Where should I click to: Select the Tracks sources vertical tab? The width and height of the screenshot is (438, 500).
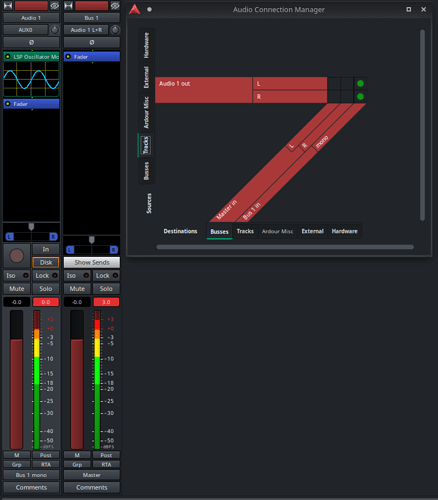tap(146, 145)
